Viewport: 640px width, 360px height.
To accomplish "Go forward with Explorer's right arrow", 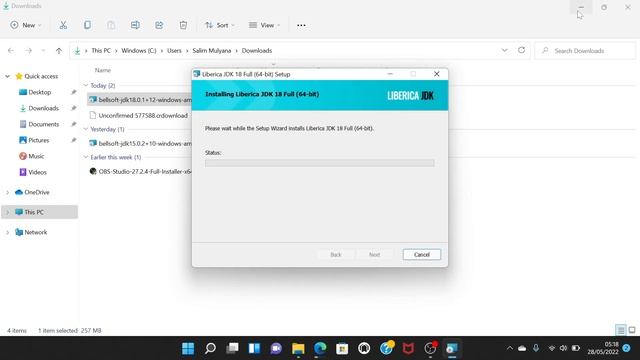I will [x=29, y=51].
